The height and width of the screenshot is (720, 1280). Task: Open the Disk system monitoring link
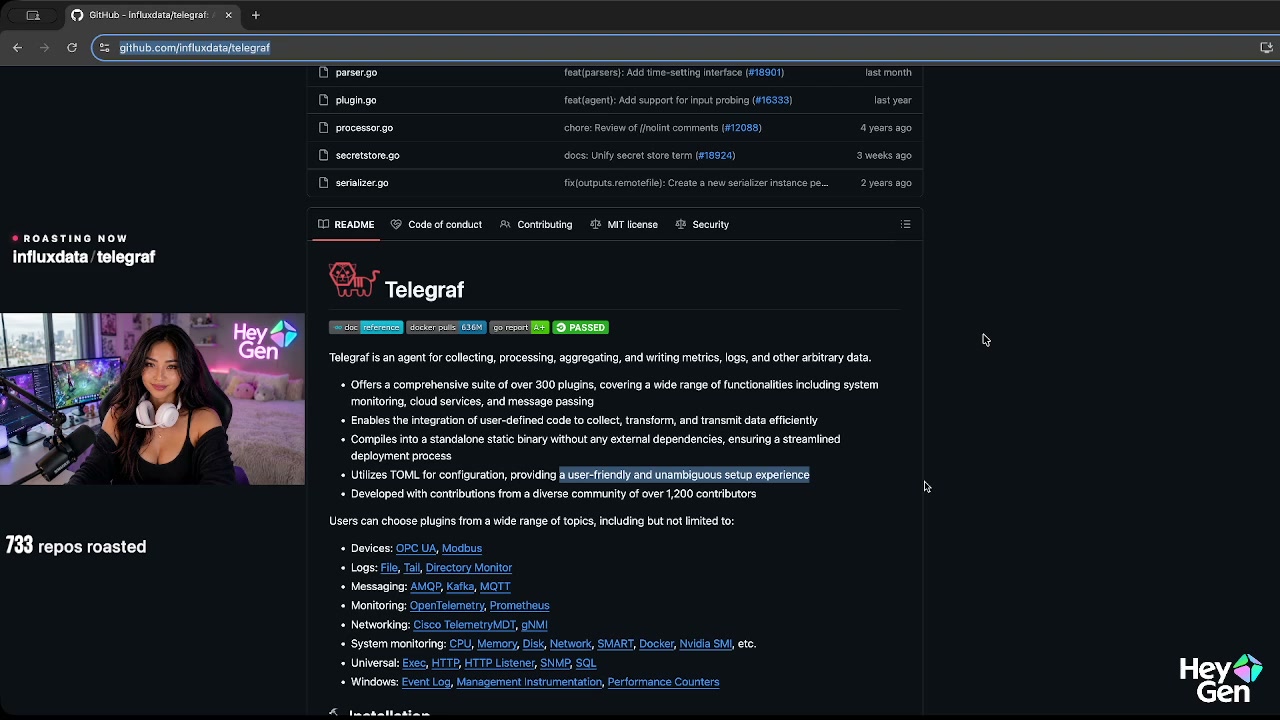tap(533, 644)
